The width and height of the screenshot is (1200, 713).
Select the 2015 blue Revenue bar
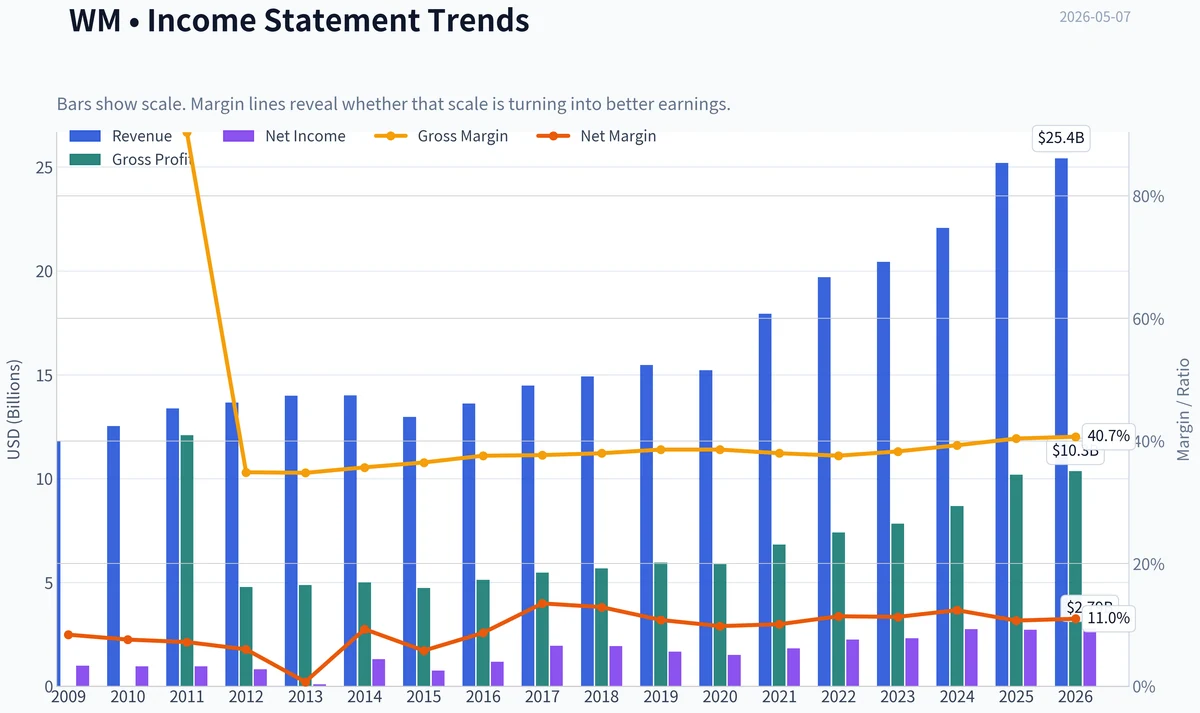pyautogui.click(x=410, y=552)
